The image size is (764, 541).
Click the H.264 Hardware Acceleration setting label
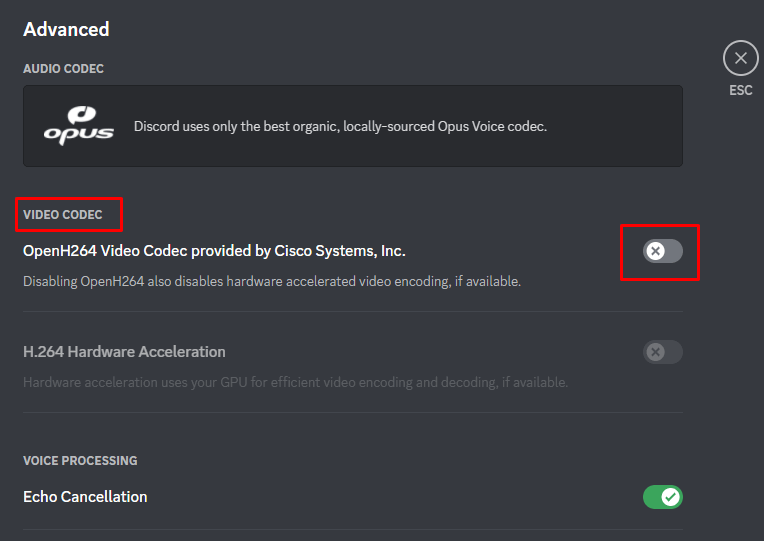tap(124, 352)
